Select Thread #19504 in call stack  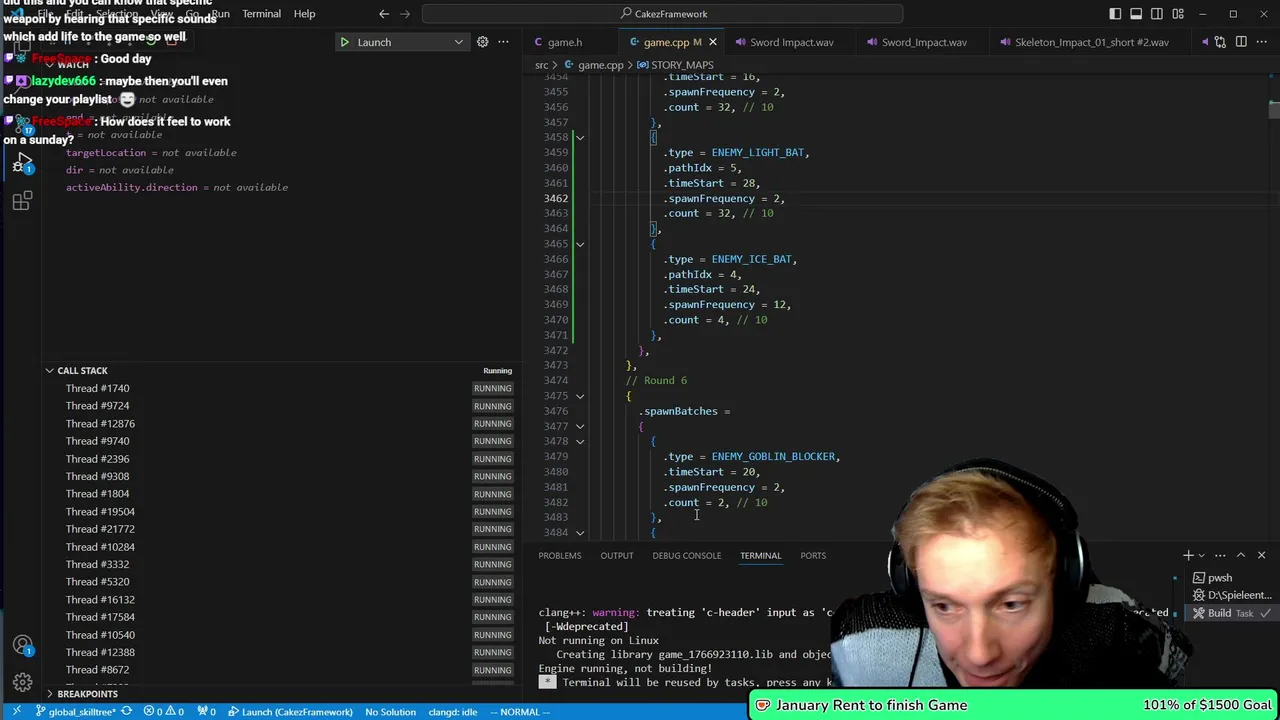pyautogui.click(x=100, y=512)
